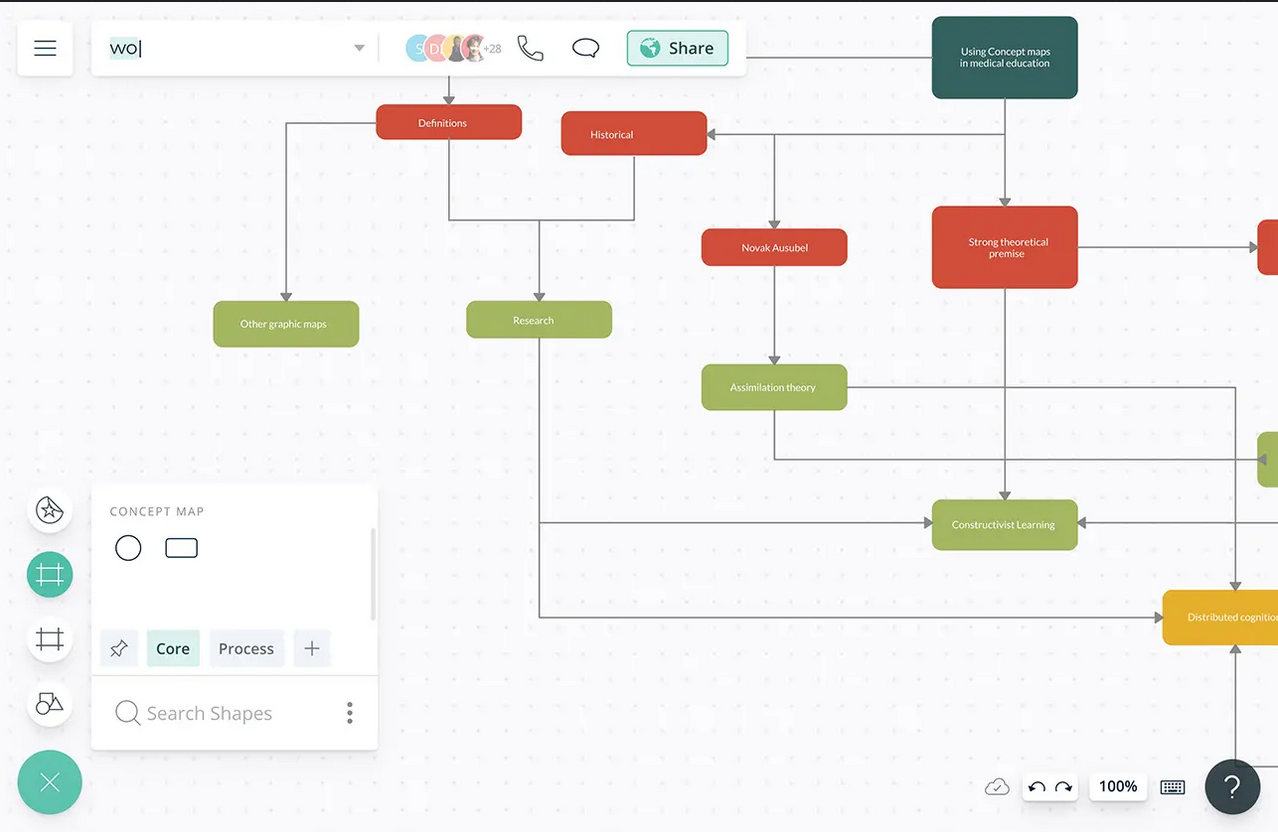Open shapes panel more options menu
This screenshot has width=1278, height=832.
pos(349,713)
